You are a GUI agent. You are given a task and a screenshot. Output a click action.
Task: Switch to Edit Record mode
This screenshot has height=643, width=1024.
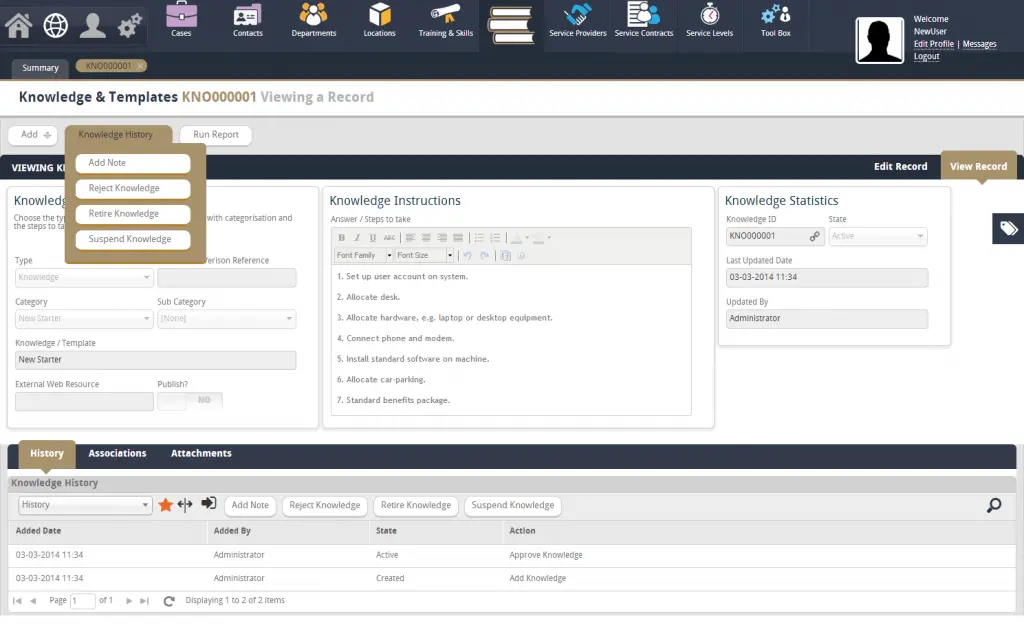tap(901, 166)
